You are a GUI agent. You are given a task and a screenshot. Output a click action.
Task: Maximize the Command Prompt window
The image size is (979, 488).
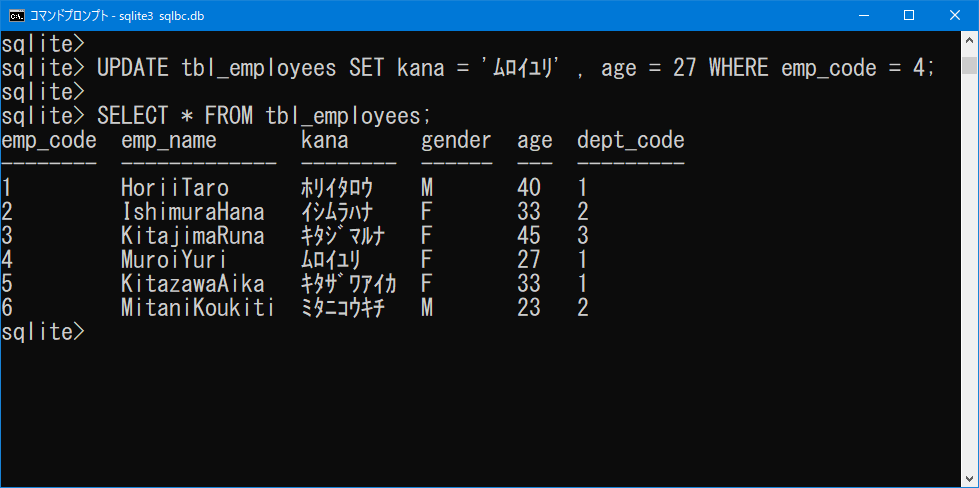coord(909,16)
